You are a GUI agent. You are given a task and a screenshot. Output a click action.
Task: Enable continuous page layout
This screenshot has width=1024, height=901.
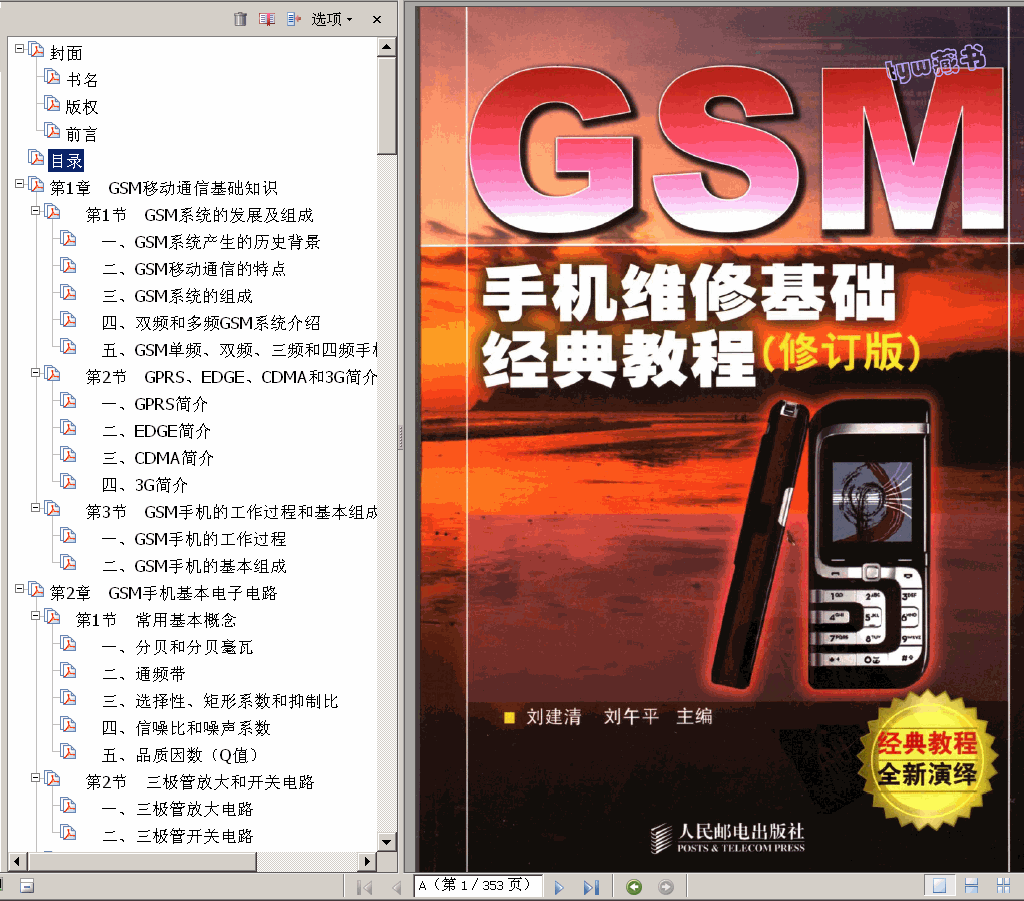(971, 886)
